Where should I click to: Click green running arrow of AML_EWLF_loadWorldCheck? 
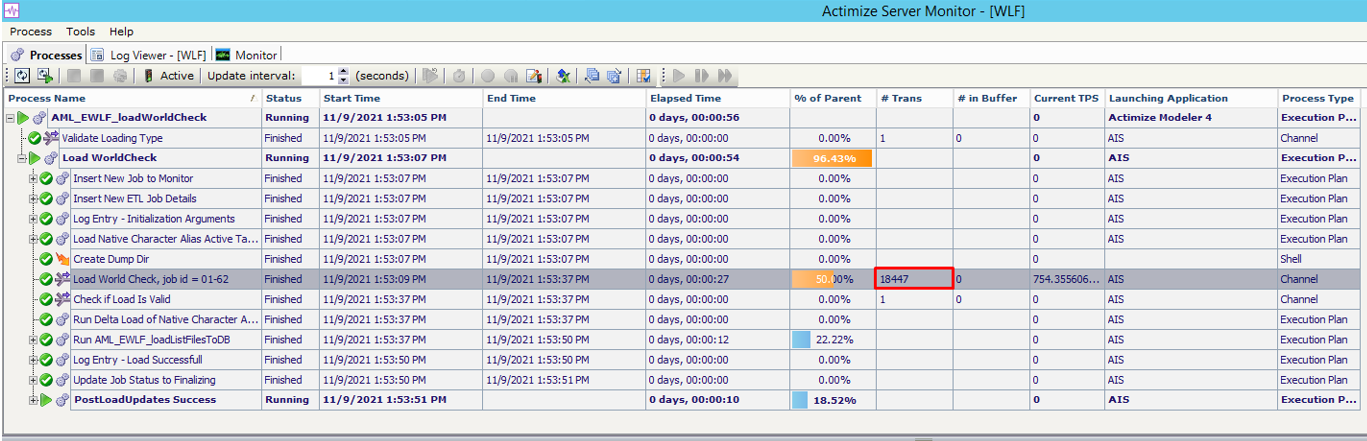24,118
